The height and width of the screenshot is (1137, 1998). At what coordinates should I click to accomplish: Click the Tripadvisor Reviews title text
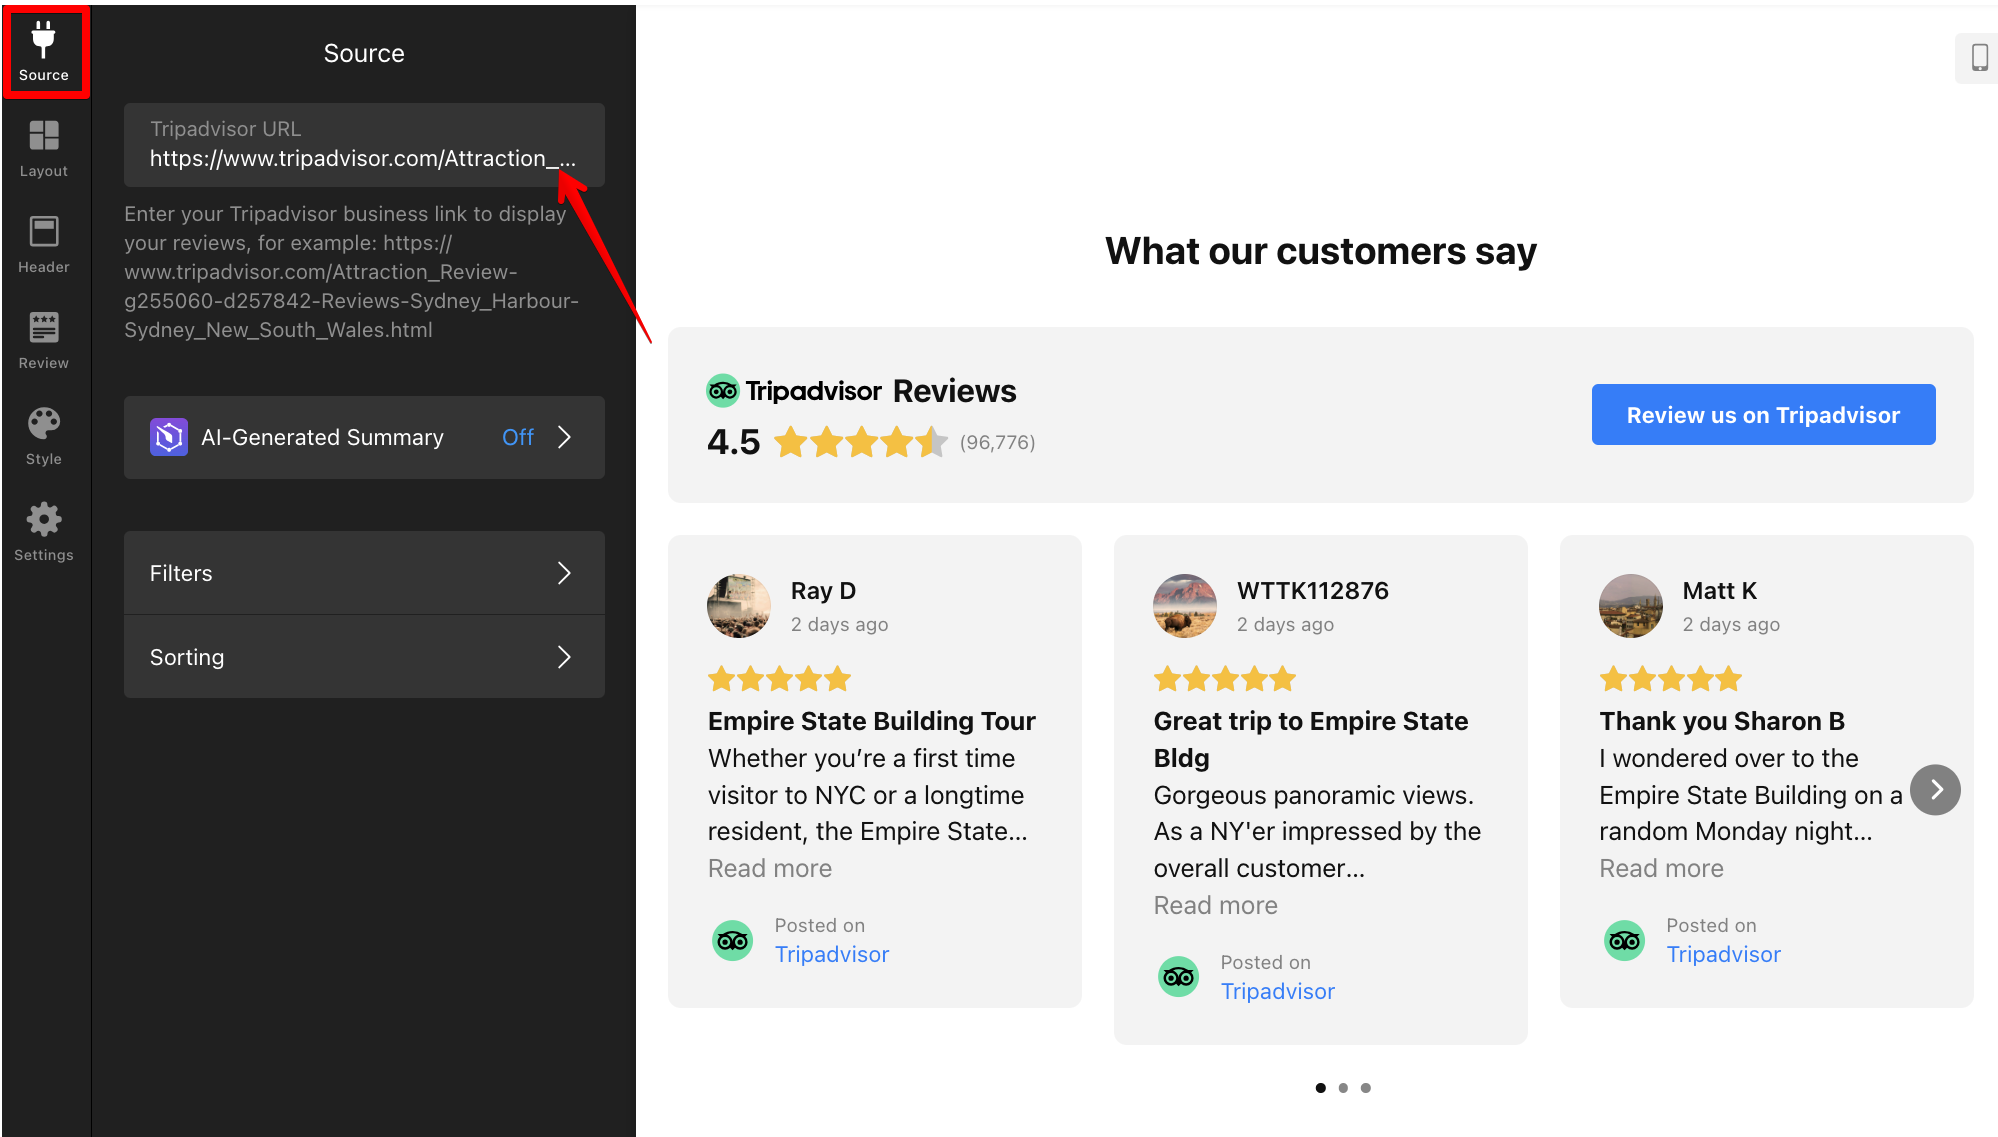(x=881, y=391)
